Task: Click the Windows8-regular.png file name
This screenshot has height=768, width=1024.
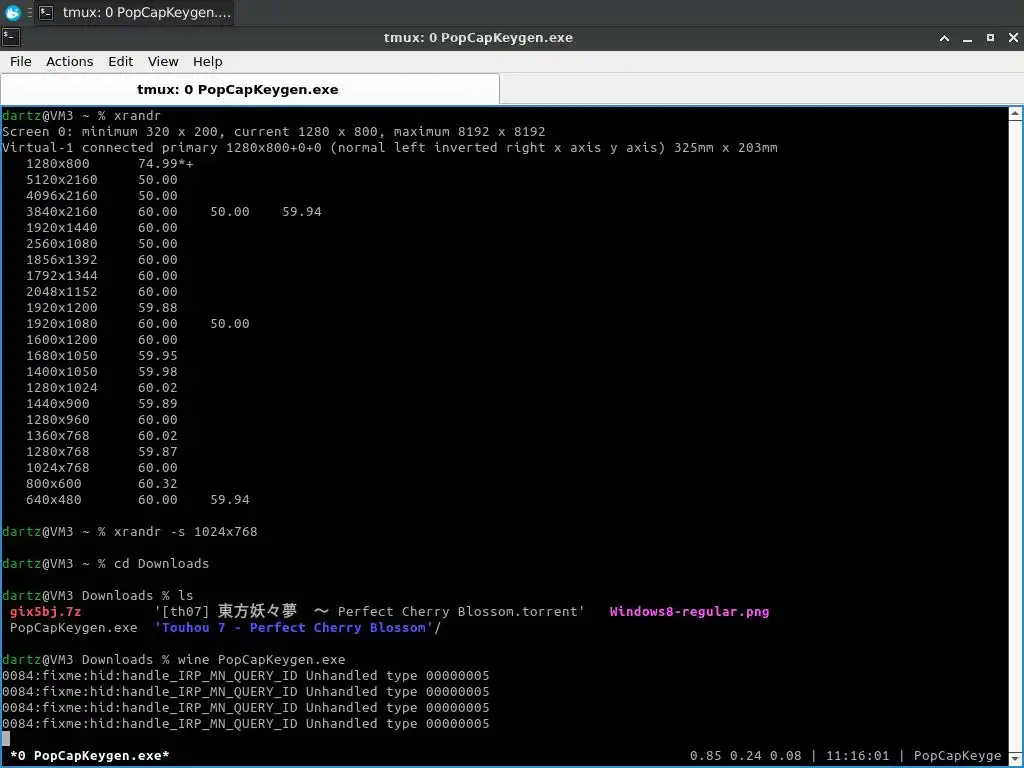Action: pos(689,612)
